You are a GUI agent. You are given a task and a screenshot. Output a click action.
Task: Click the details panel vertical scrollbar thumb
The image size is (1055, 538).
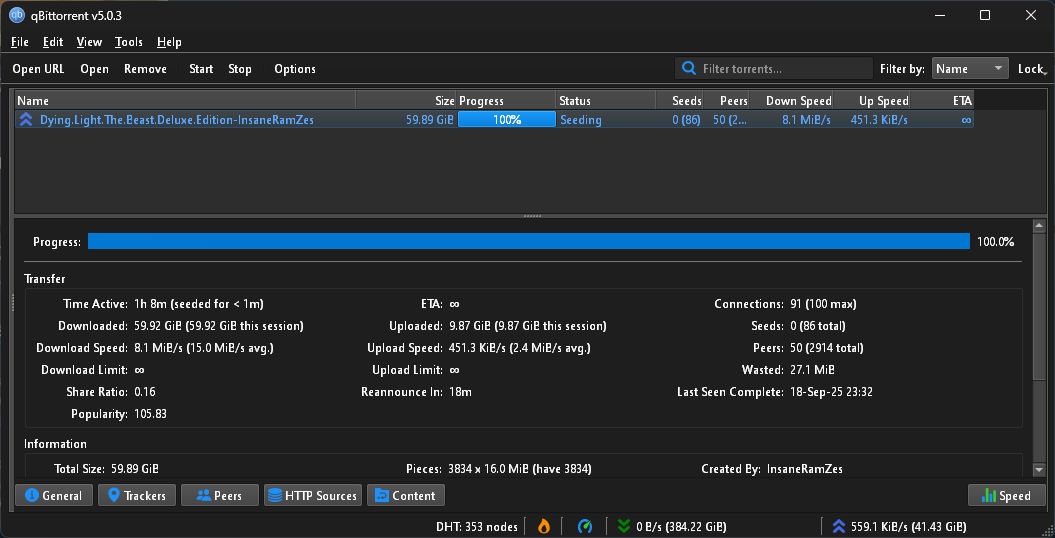1039,305
